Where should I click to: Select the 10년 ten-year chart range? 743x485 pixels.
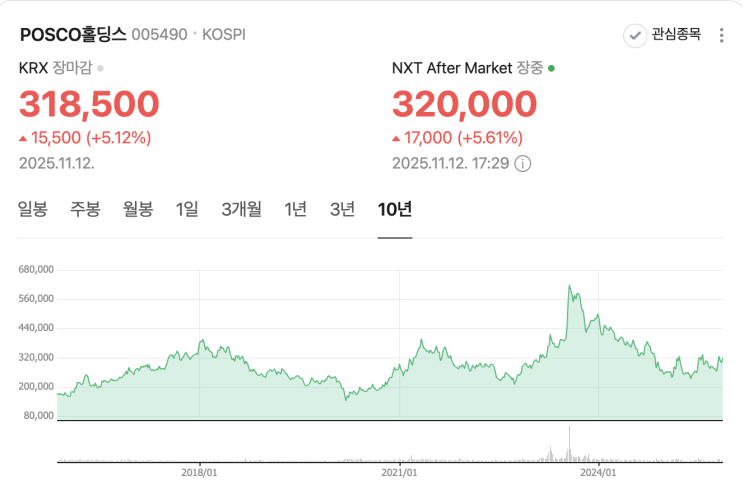pos(395,209)
